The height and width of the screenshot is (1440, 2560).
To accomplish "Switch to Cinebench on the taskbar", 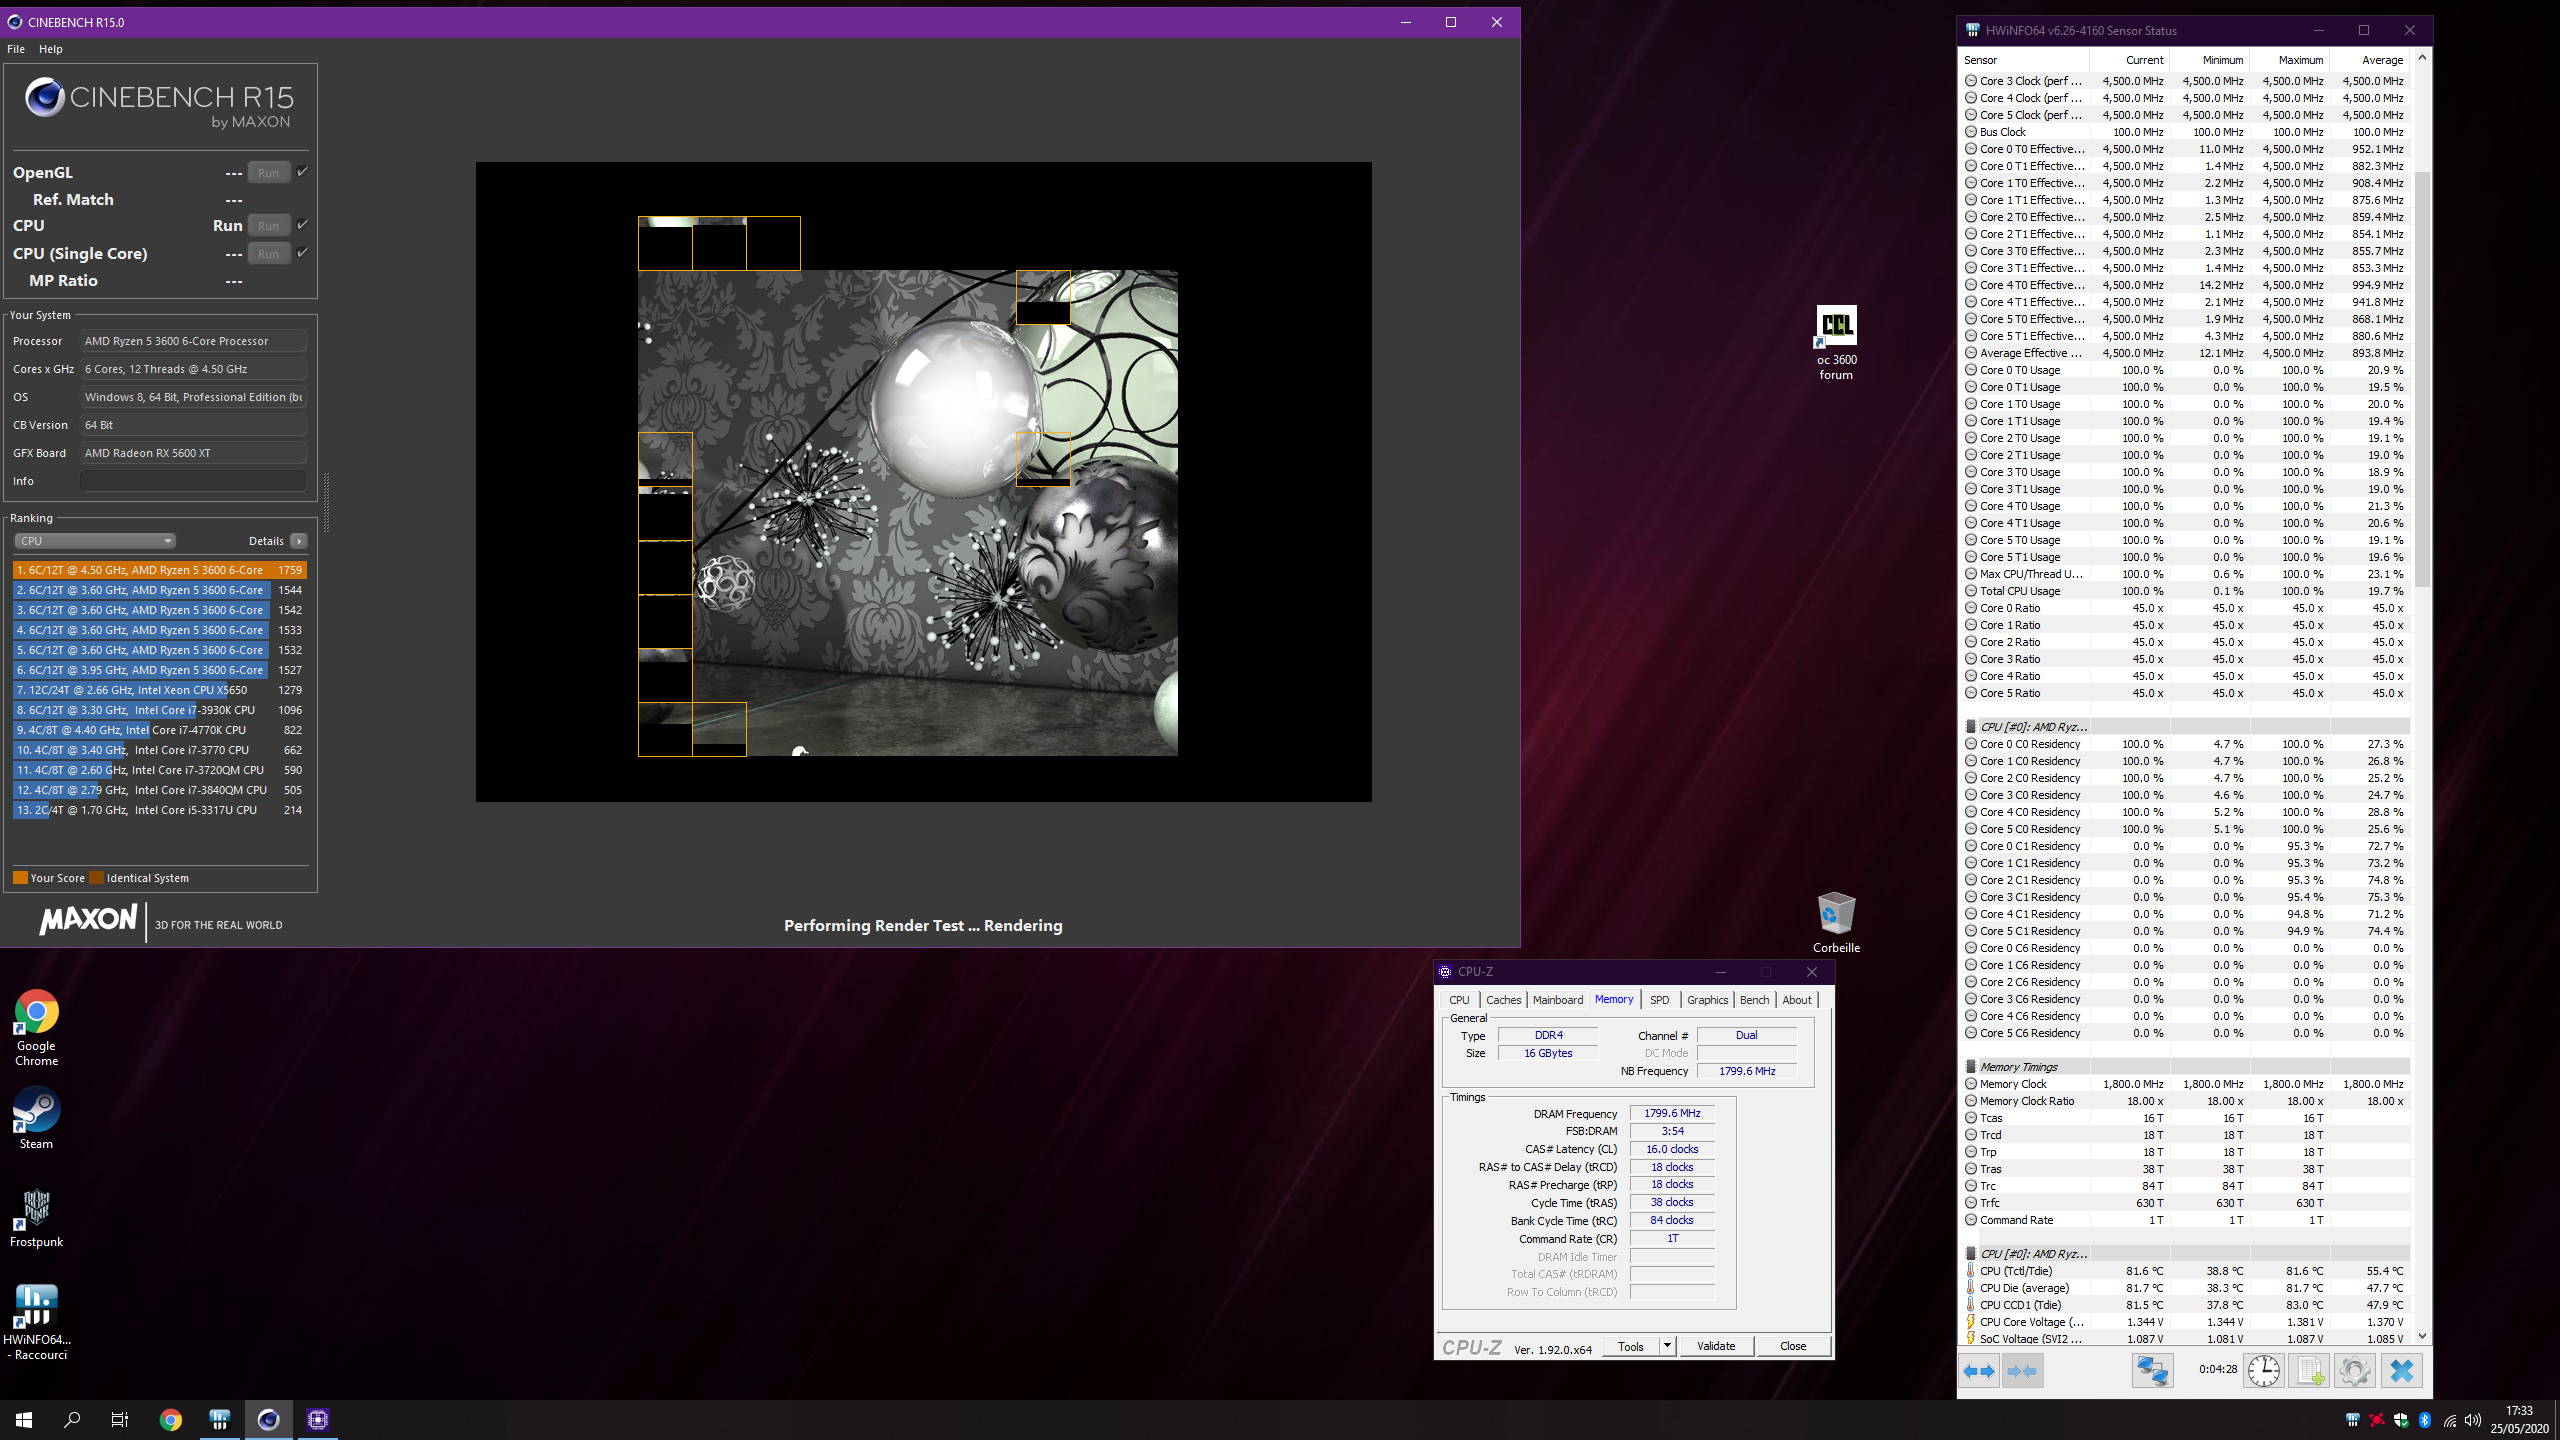I will (x=269, y=1419).
